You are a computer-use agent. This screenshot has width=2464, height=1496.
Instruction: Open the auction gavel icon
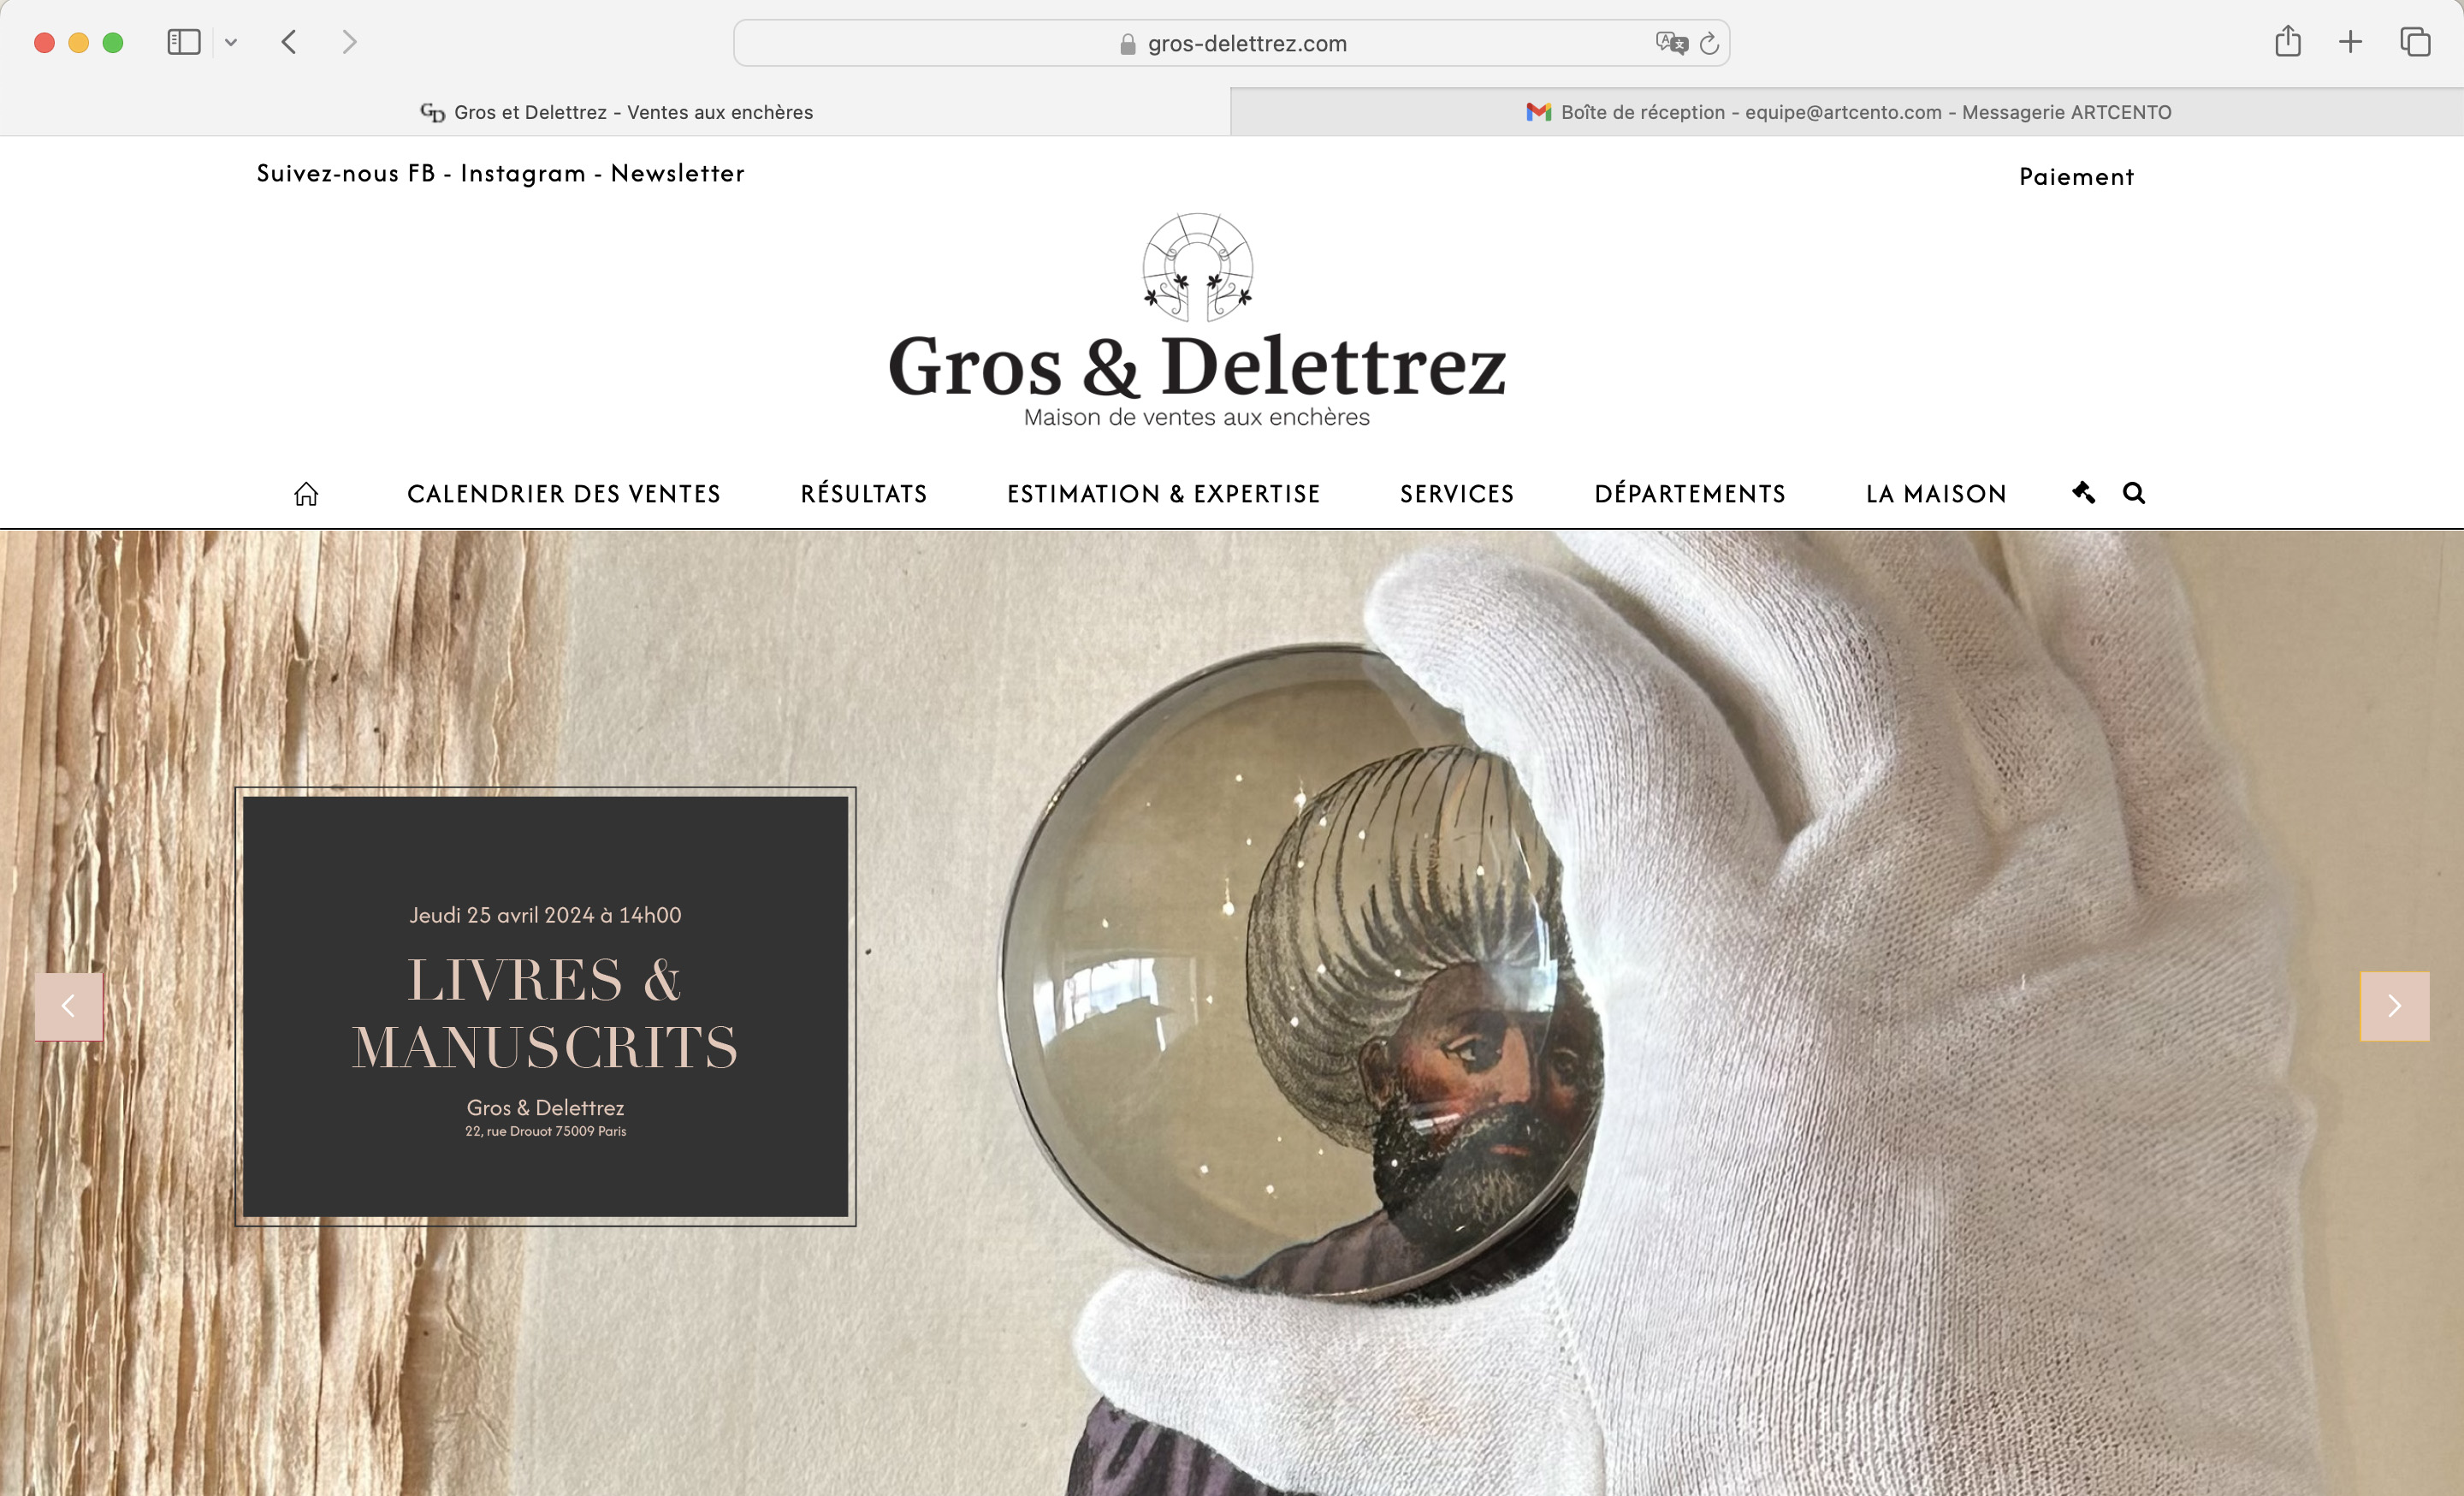(x=2083, y=492)
